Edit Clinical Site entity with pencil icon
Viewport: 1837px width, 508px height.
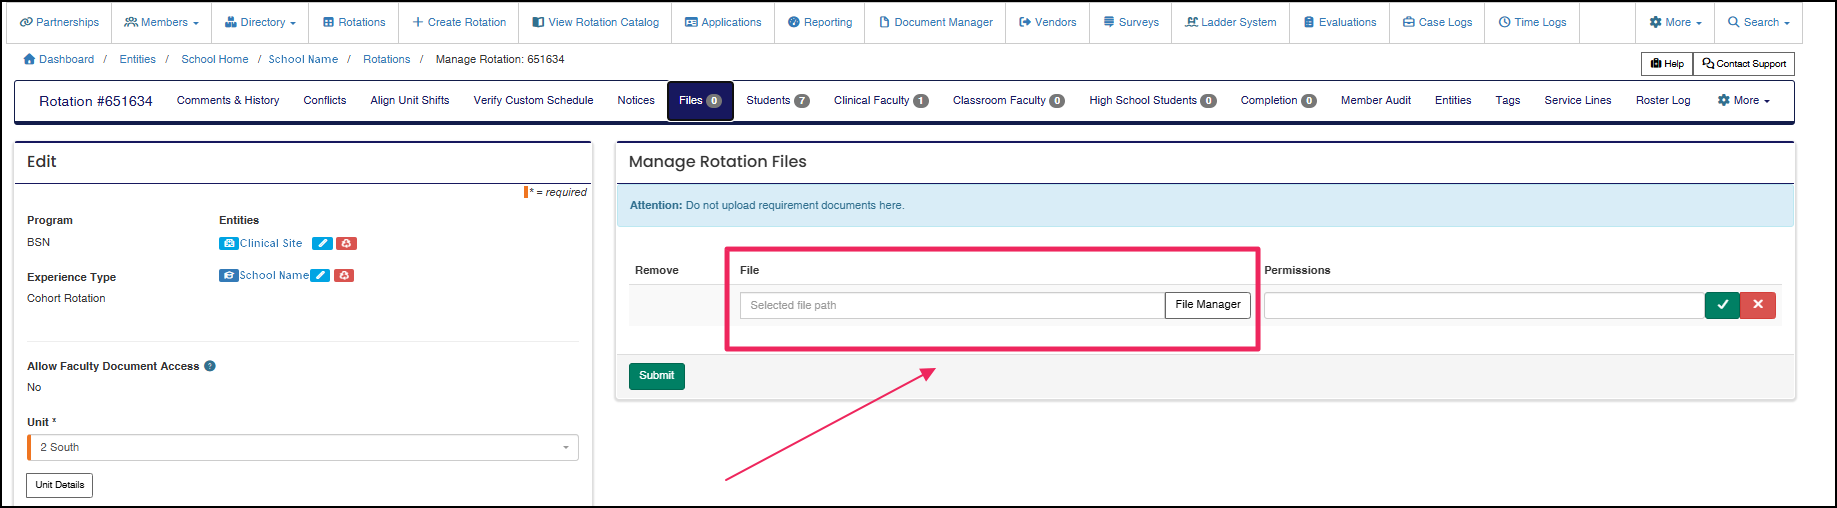tap(322, 243)
